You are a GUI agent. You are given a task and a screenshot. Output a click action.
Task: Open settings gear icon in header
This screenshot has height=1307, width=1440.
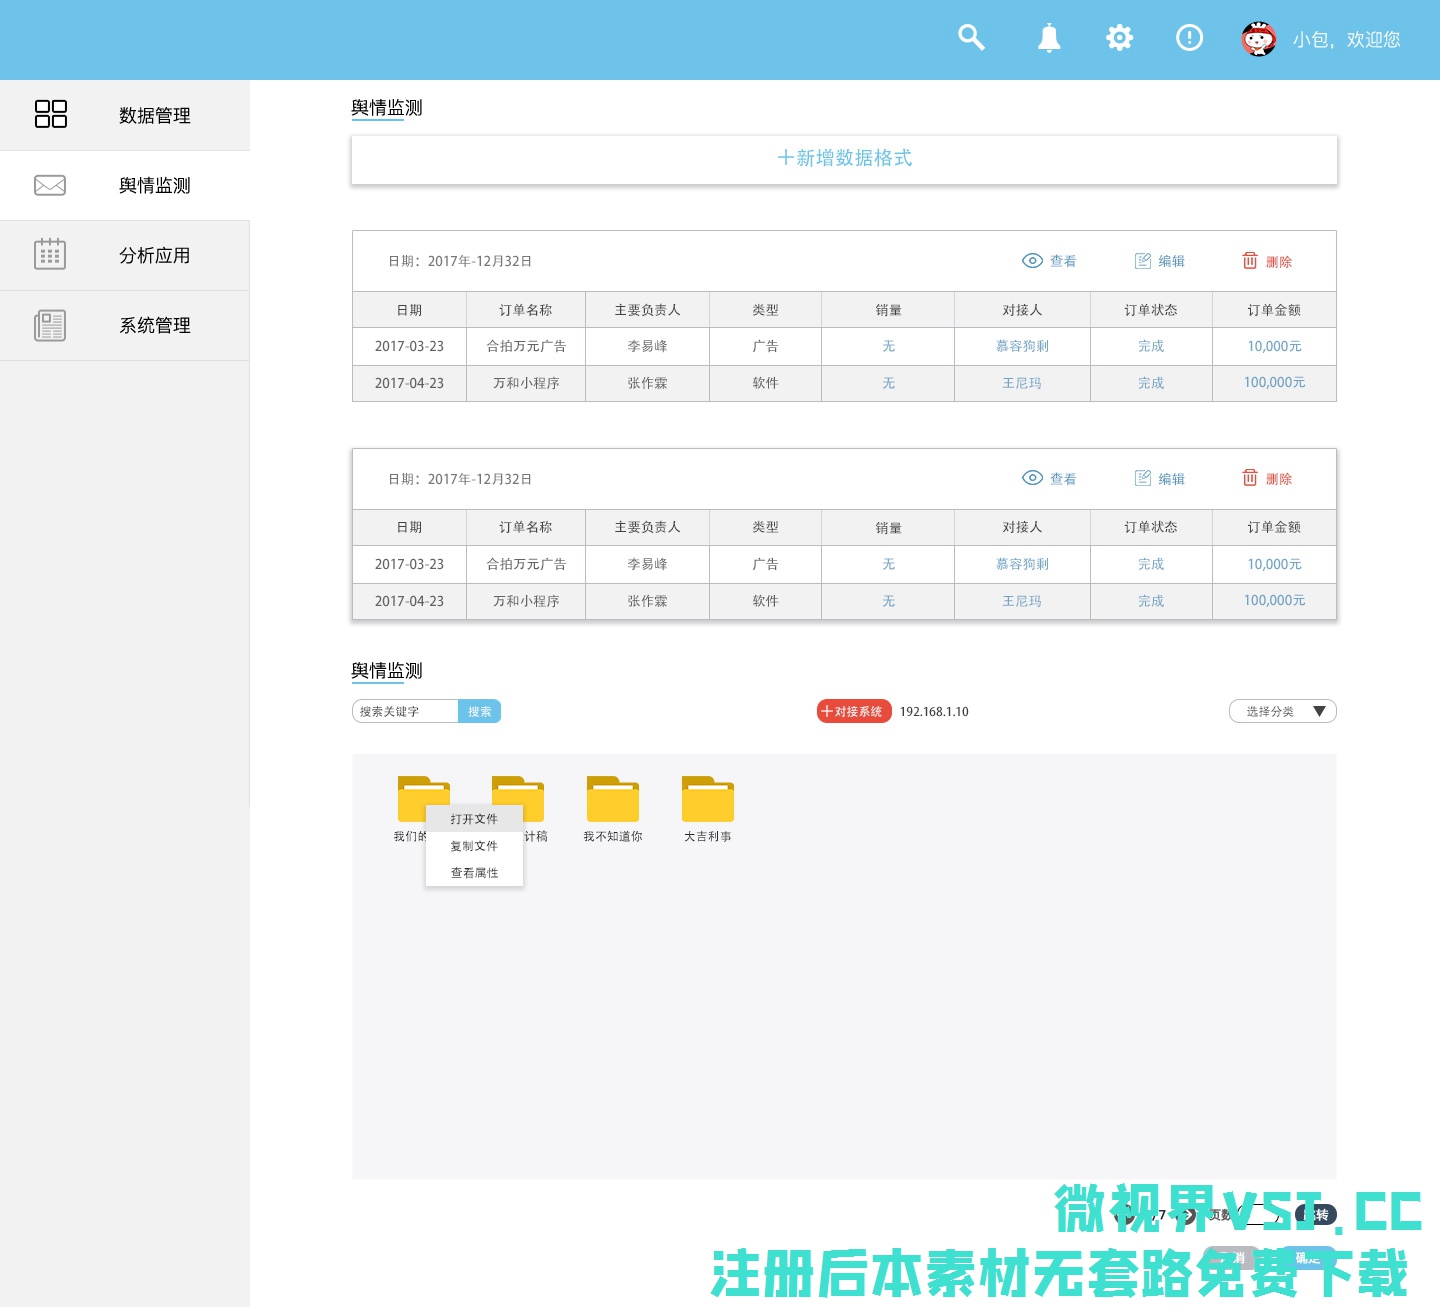(1119, 38)
